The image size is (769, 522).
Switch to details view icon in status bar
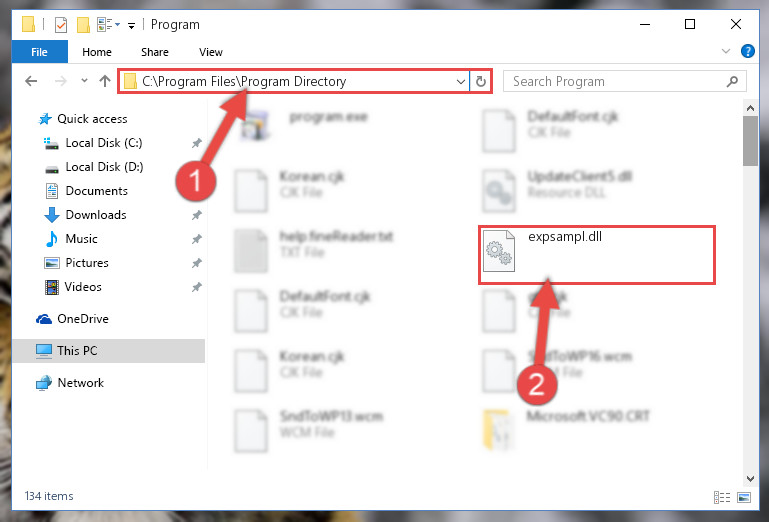[x=722, y=497]
